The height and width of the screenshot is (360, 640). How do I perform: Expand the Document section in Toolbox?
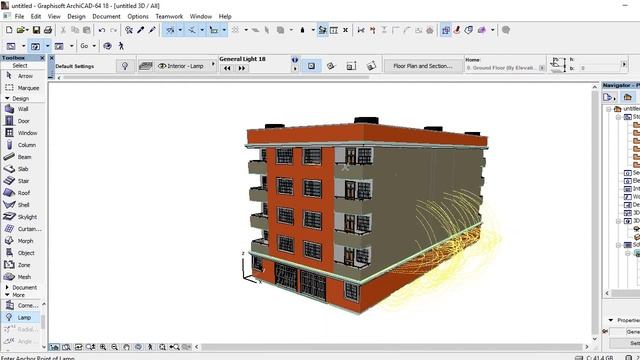(7, 287)
